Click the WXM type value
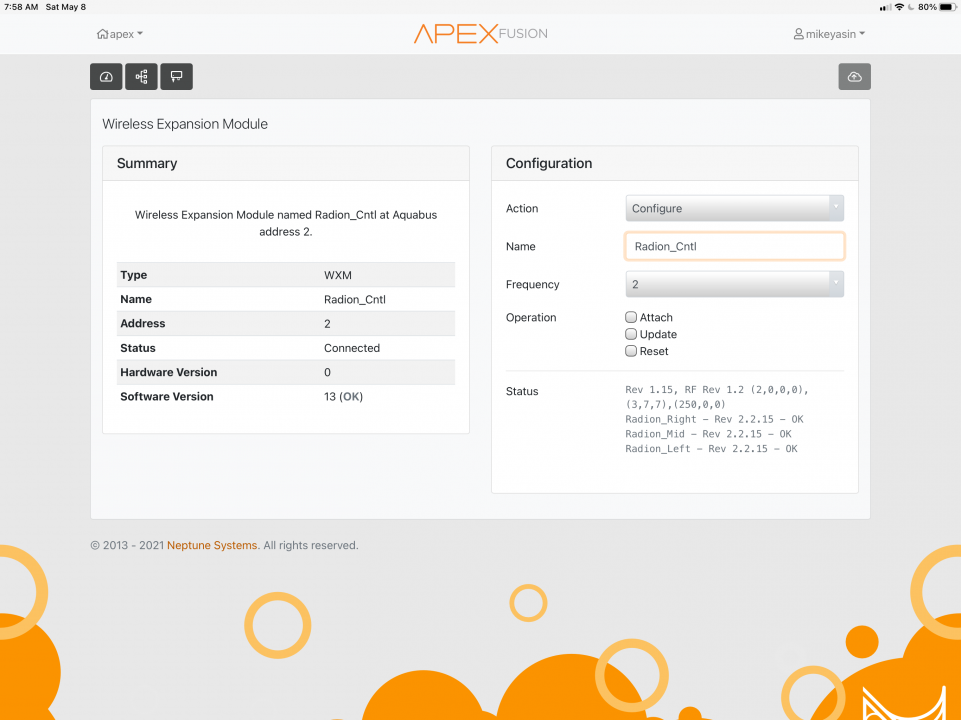Image resolution: width=961 pixels, height=720 pixels. point(338,275)
